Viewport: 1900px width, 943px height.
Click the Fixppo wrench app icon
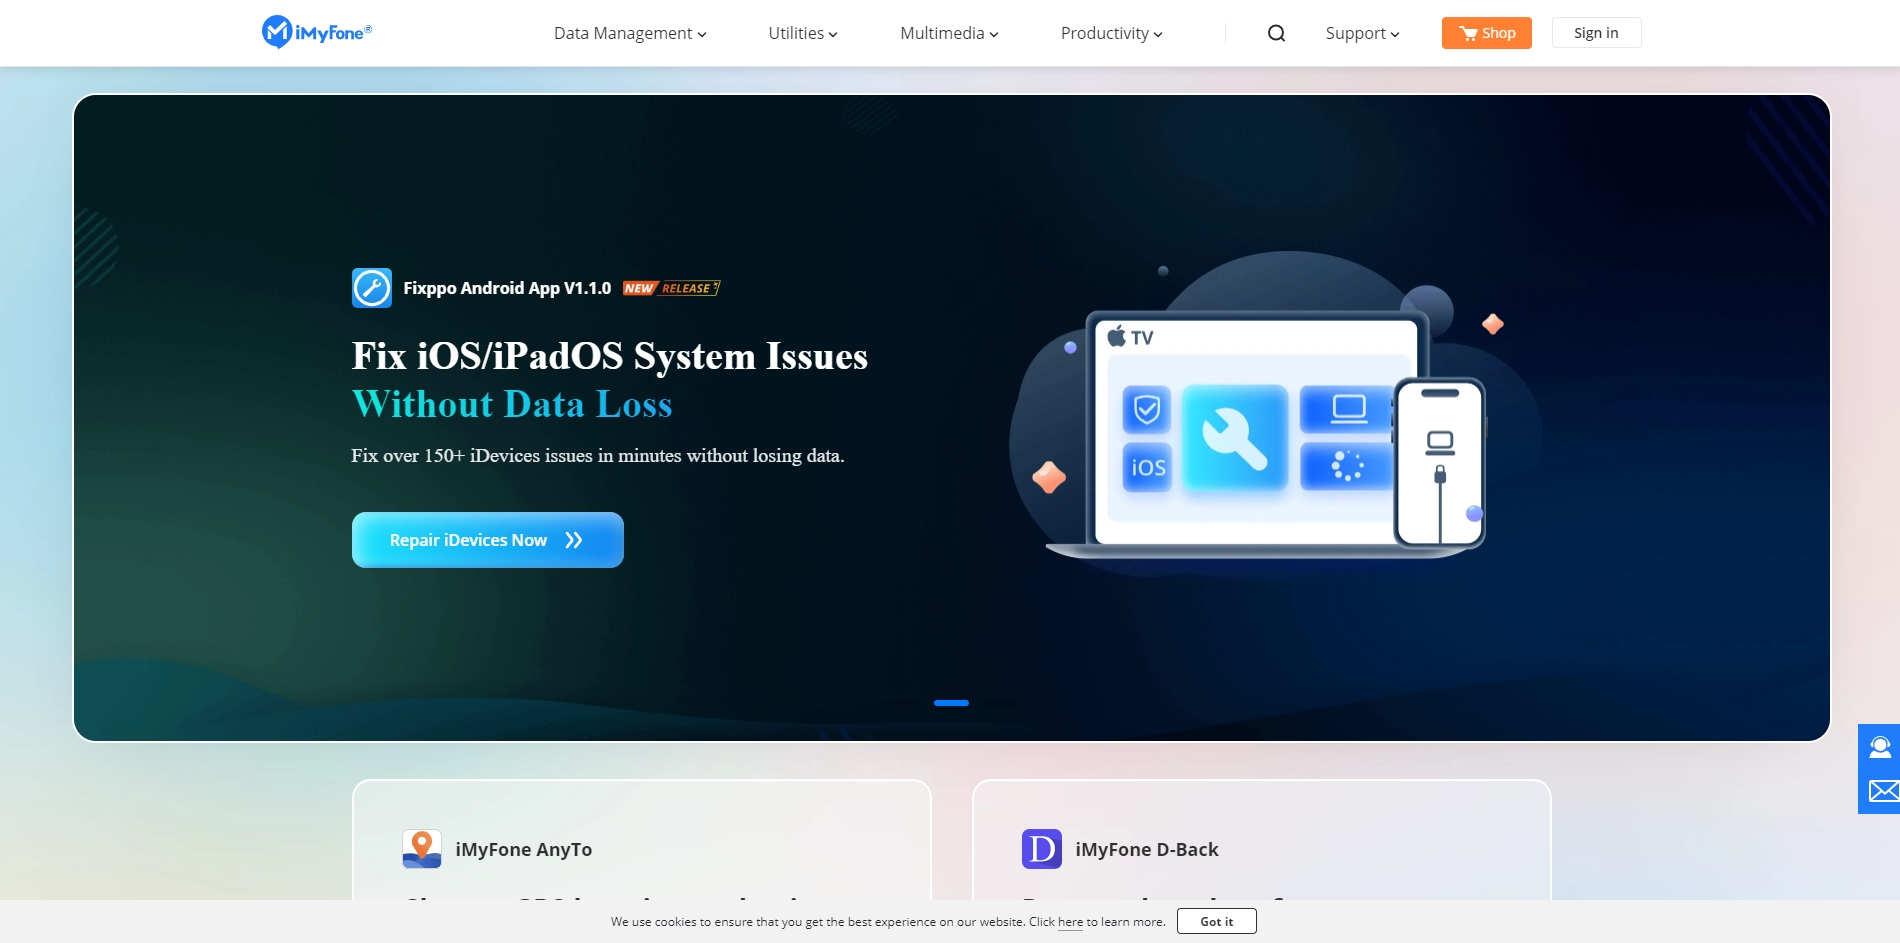coord(372,288)
